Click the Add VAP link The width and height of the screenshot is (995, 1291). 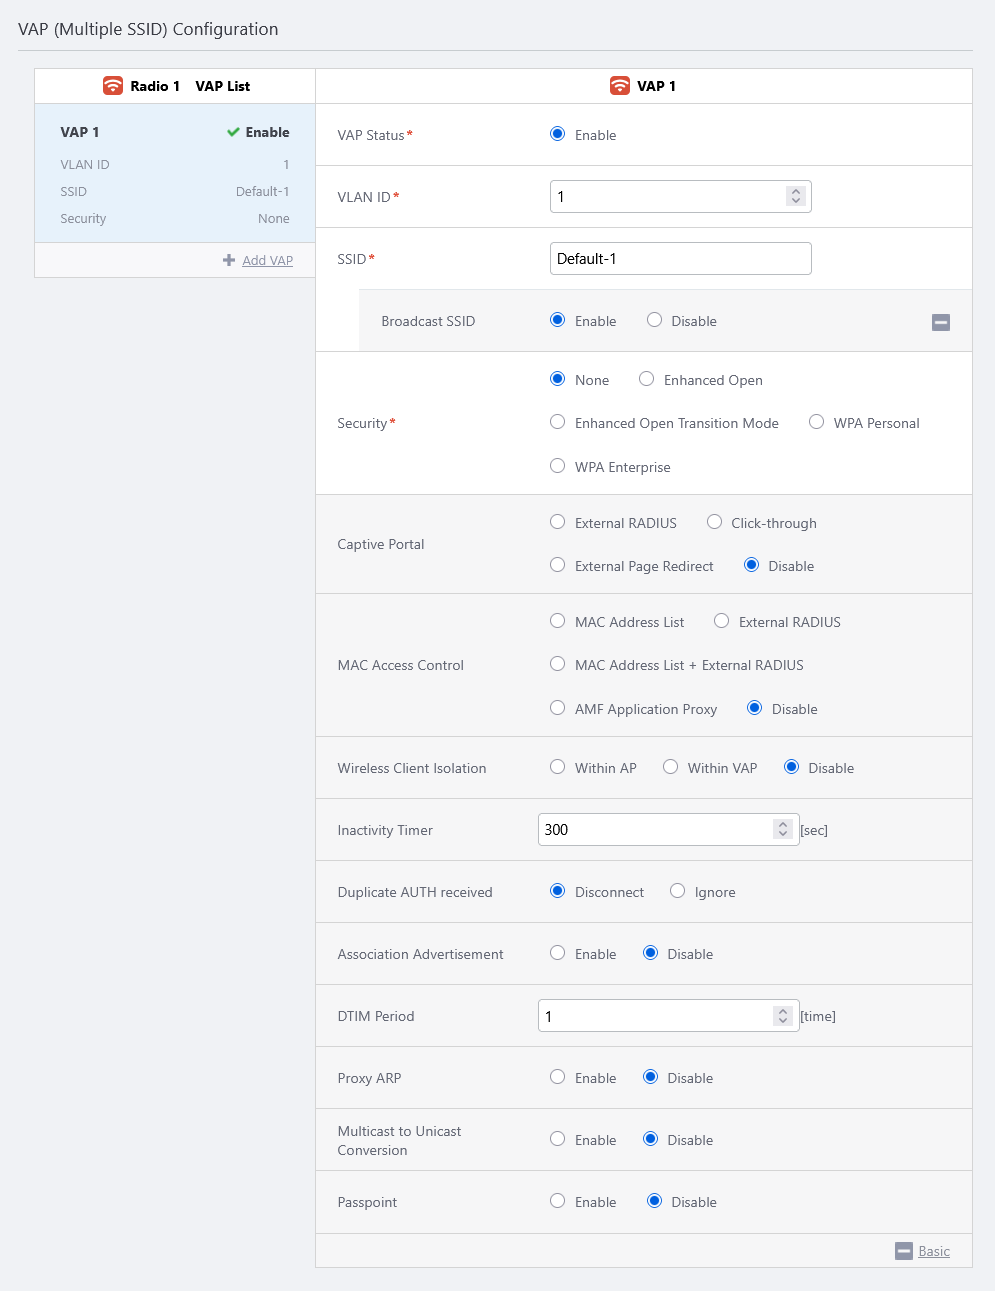[x=267, y=260]
